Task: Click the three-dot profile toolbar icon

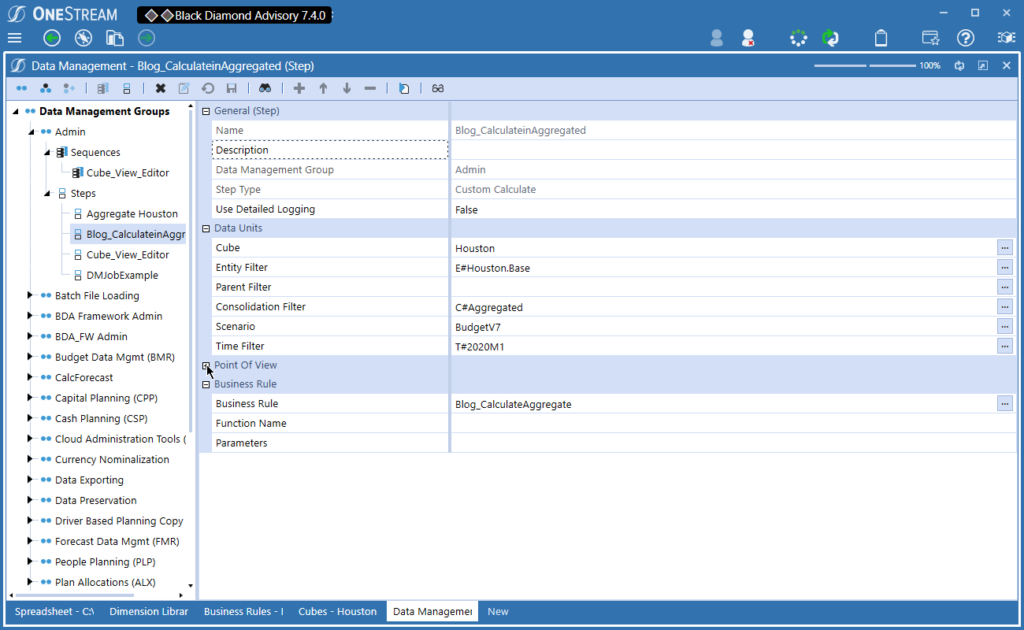Action: tap(45, 88)
